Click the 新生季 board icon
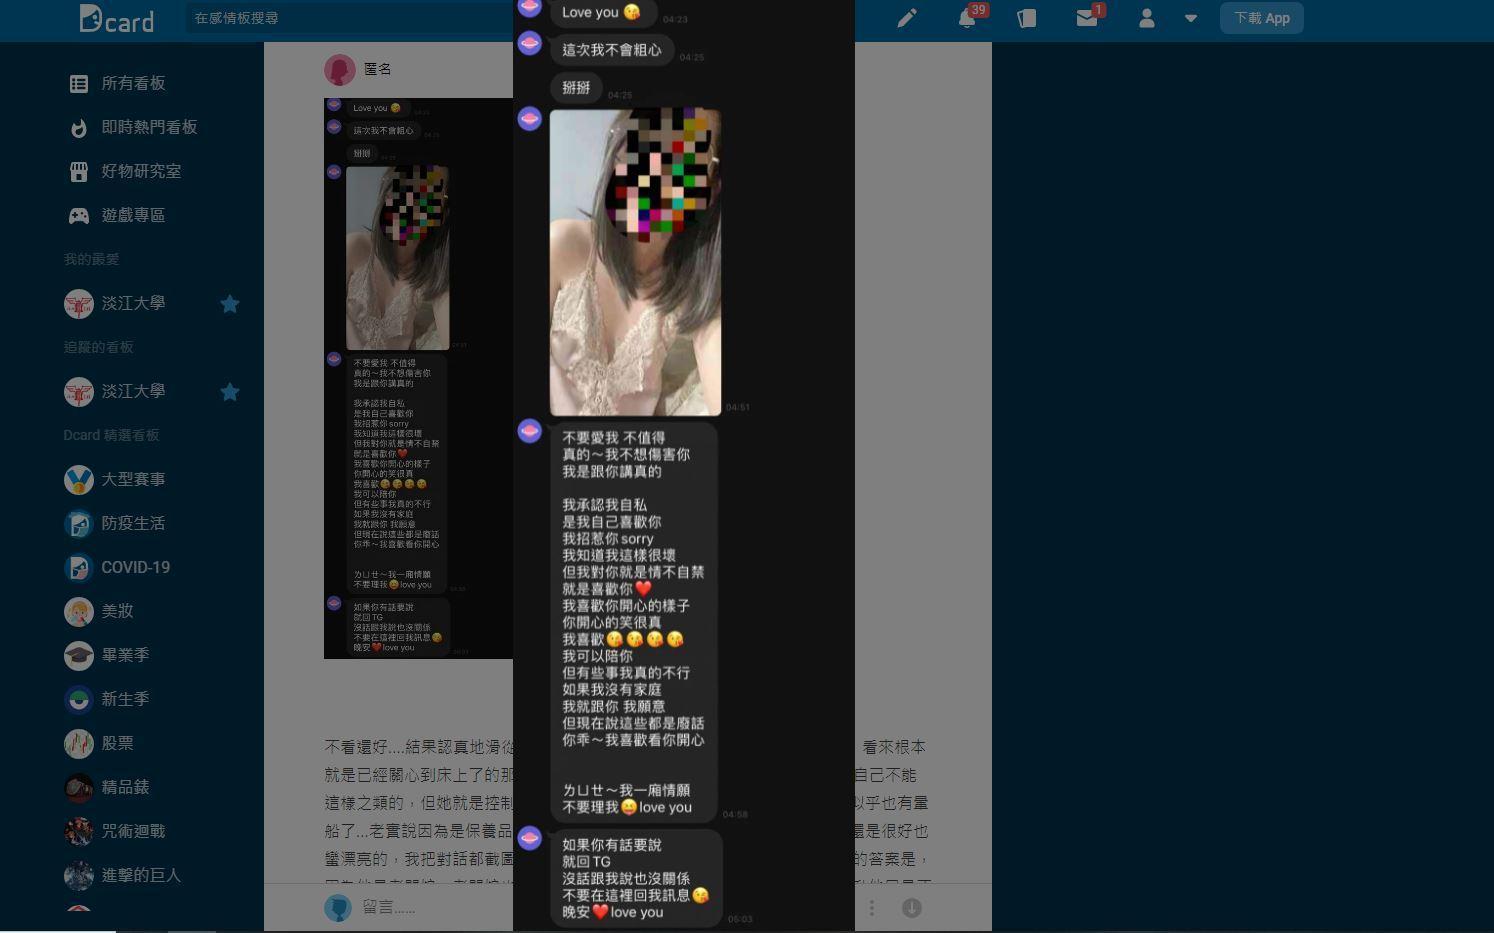 click(79, 699)
